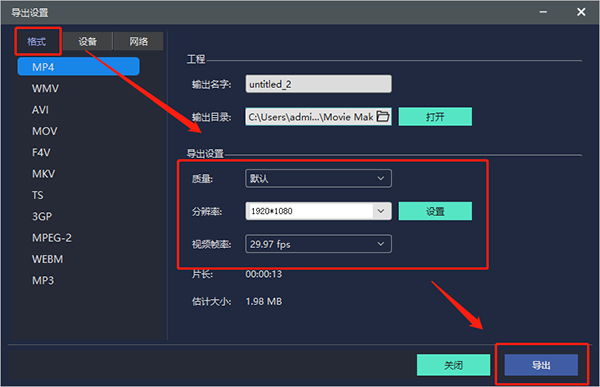Click 打开 to open output folder
The height and width of the screenshot is (387, 600).
[x=435, y=116]
